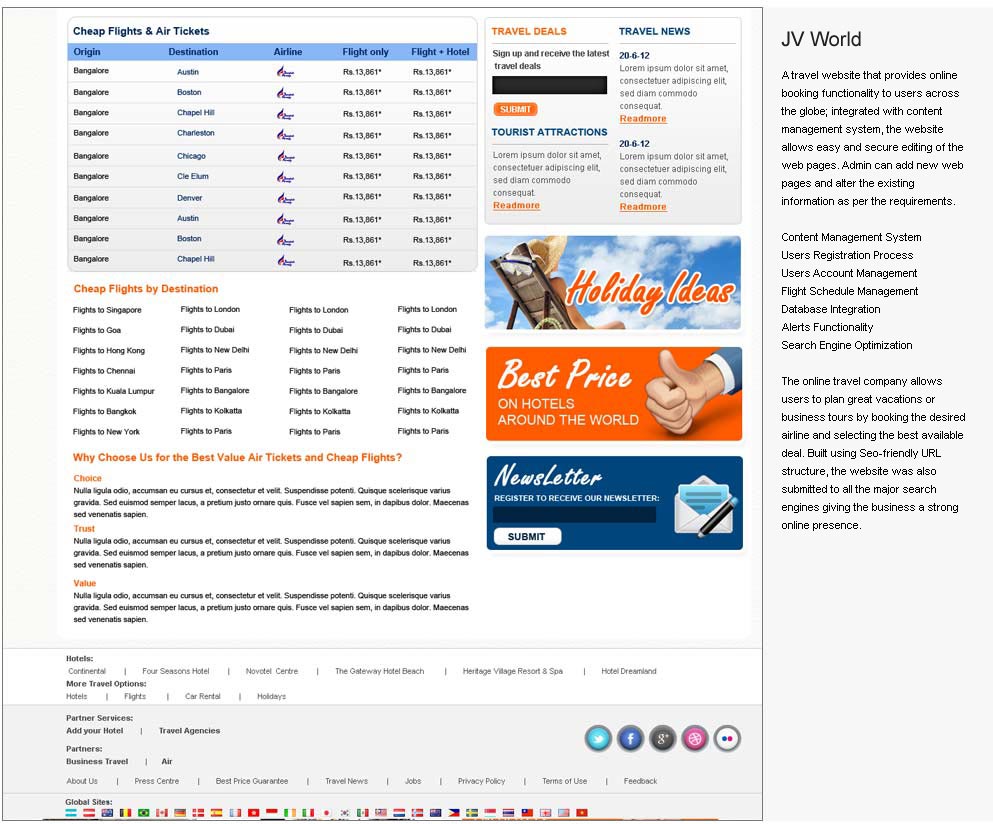Open Flights to Kuala Lumpur link
The height and width of the screenshot is (824, 993).
click(x=113, y=391)
